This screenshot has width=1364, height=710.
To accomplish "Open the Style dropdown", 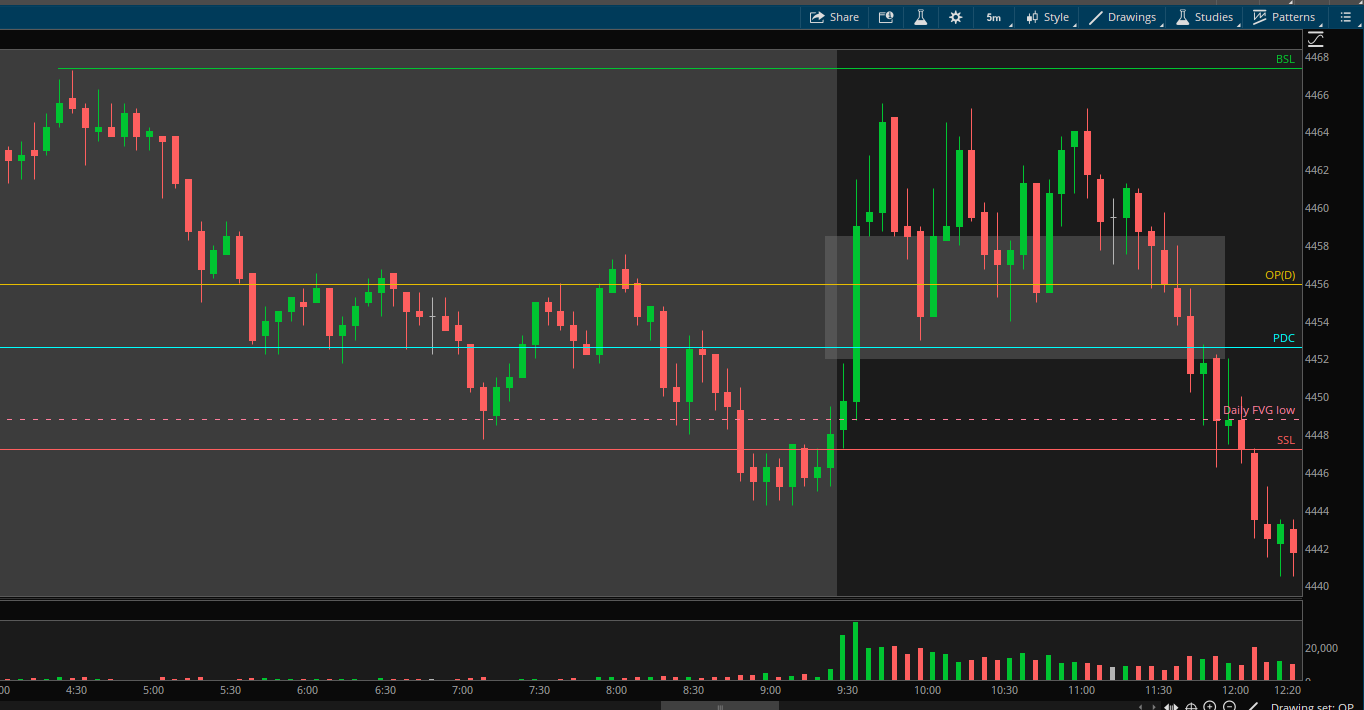I will pyautogui.click(x=1048, y=17).
